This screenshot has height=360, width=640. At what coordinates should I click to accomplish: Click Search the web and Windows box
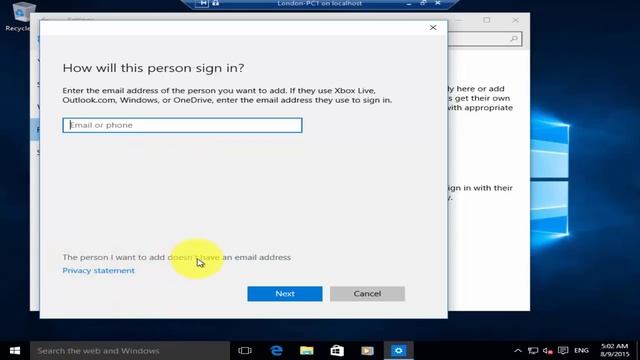click(x=130, y=351)
